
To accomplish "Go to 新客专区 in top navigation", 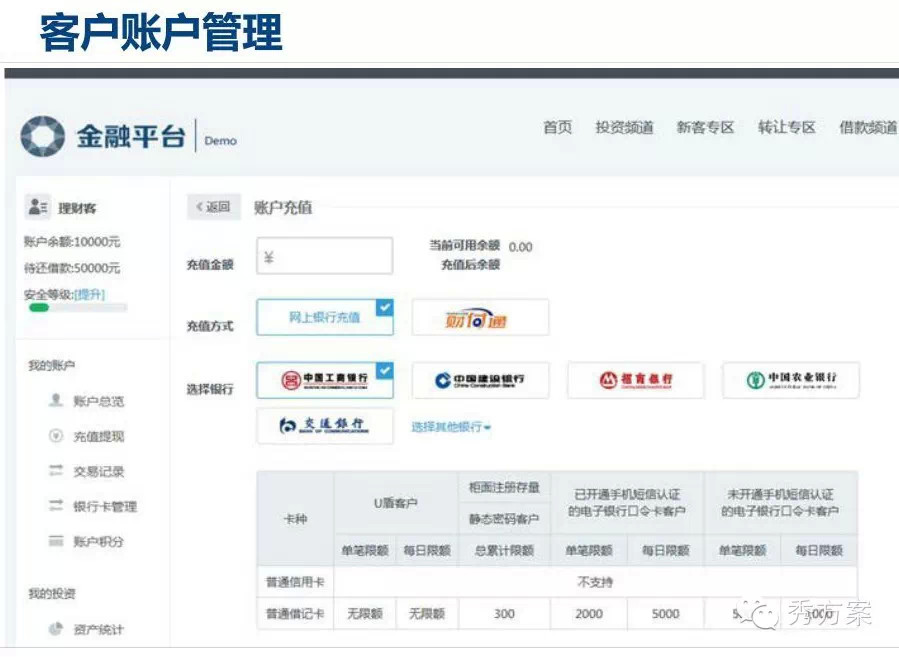I will coord(705,127).
